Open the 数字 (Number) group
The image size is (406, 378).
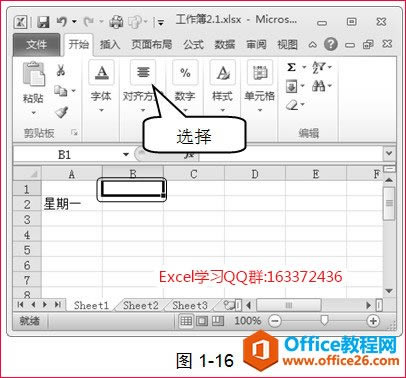coord(185,87)
